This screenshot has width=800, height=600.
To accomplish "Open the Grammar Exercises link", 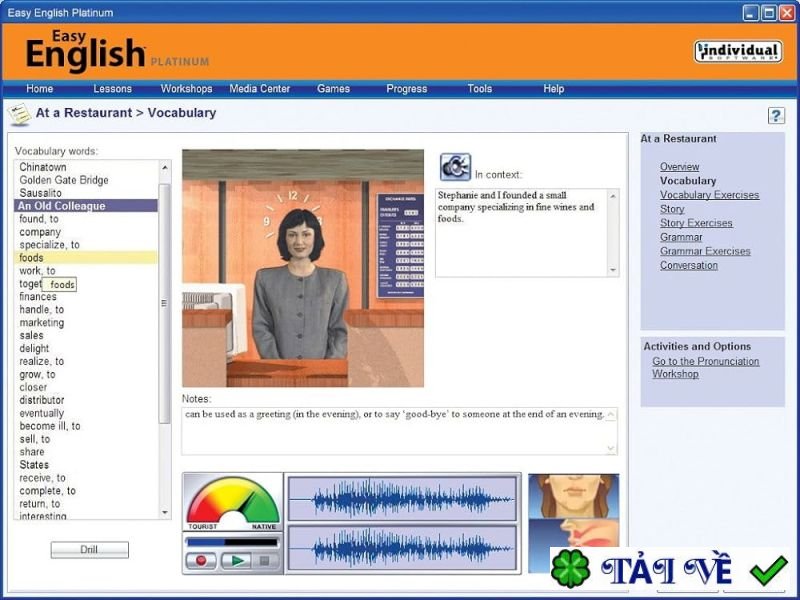I will (x=705, y=251).
